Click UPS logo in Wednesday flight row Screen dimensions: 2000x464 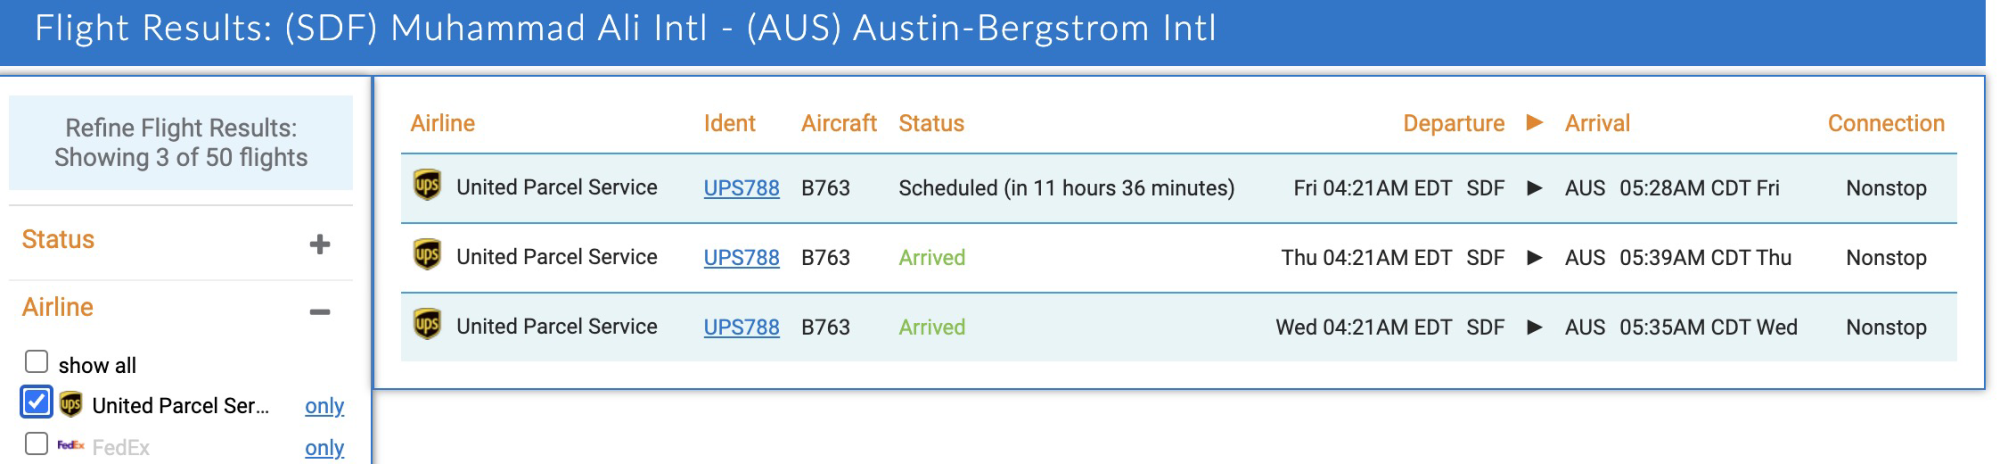coord(427,325)
